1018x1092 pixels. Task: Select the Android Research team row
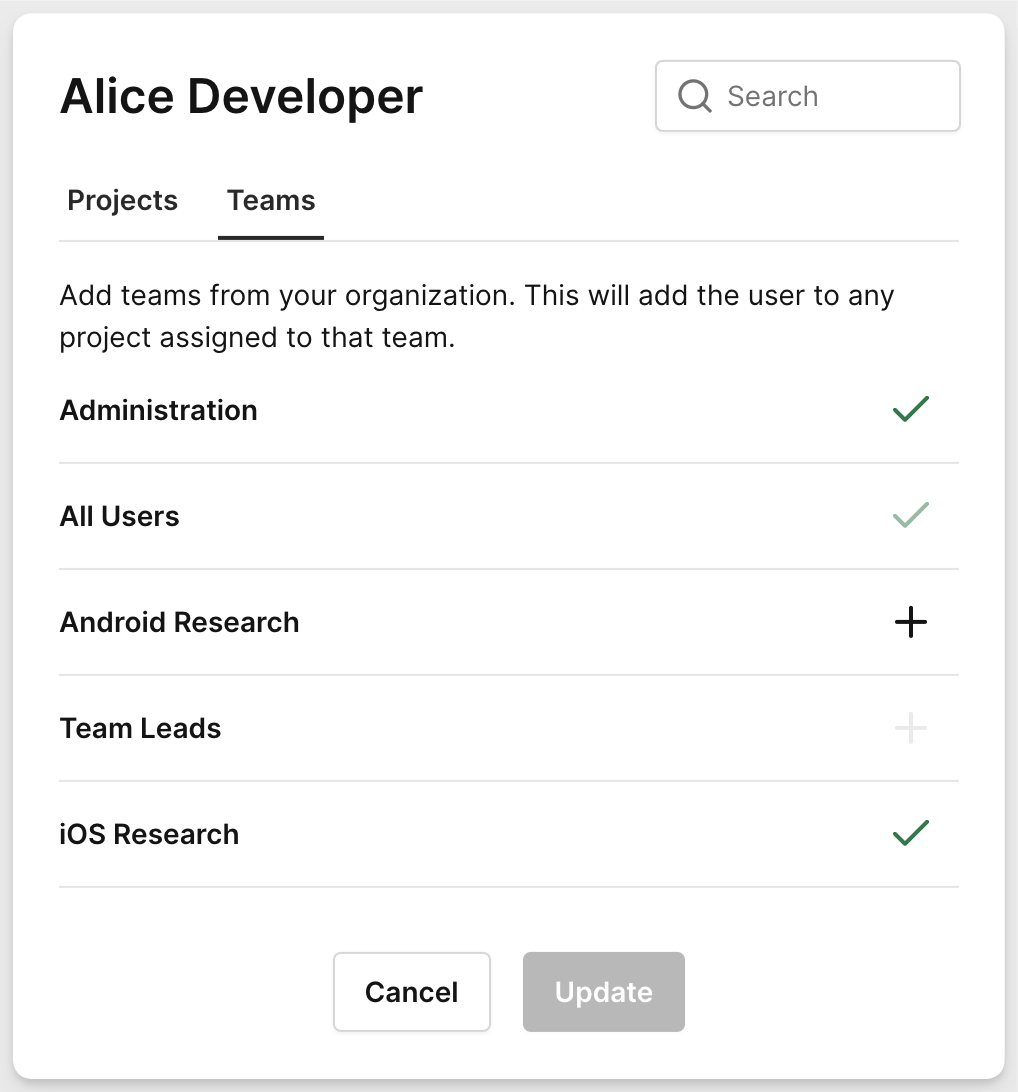(179, 622)
